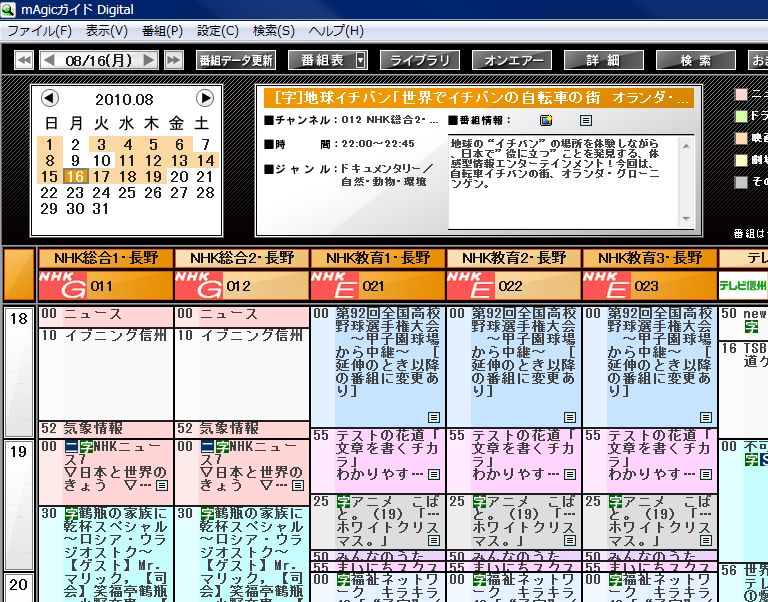
Task: Open detail icon of 022 高校野球 program
Action: (570, 417)
